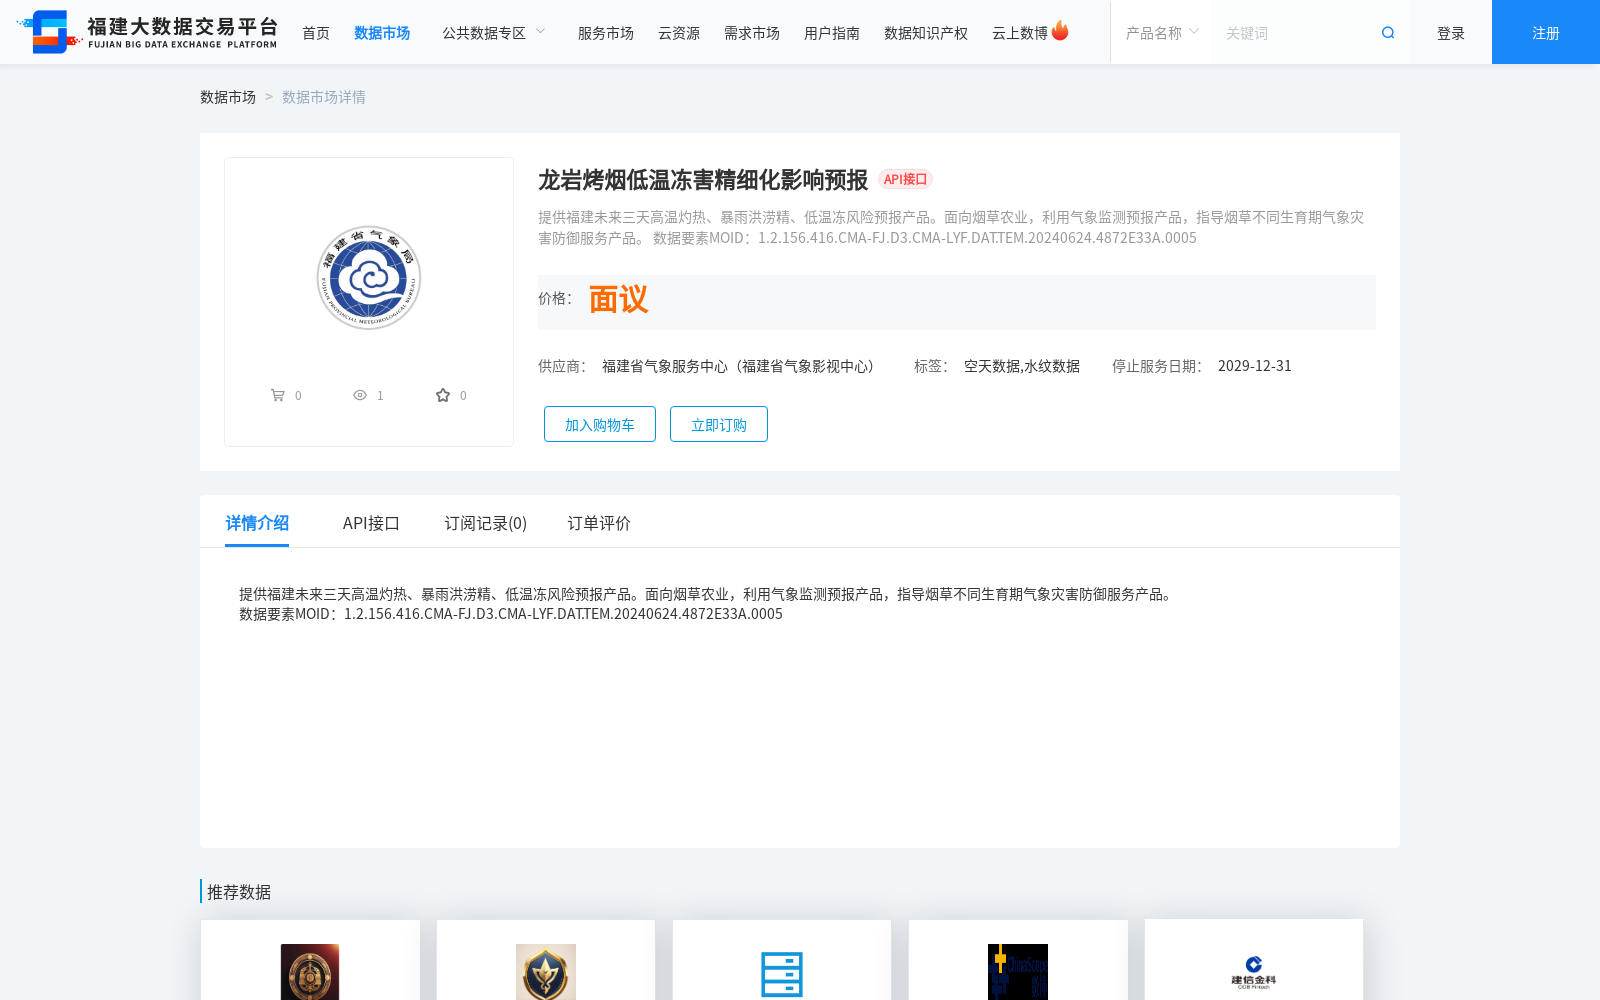Click the blue 注册 button
The image size is (1600, 1000).
1546,32
